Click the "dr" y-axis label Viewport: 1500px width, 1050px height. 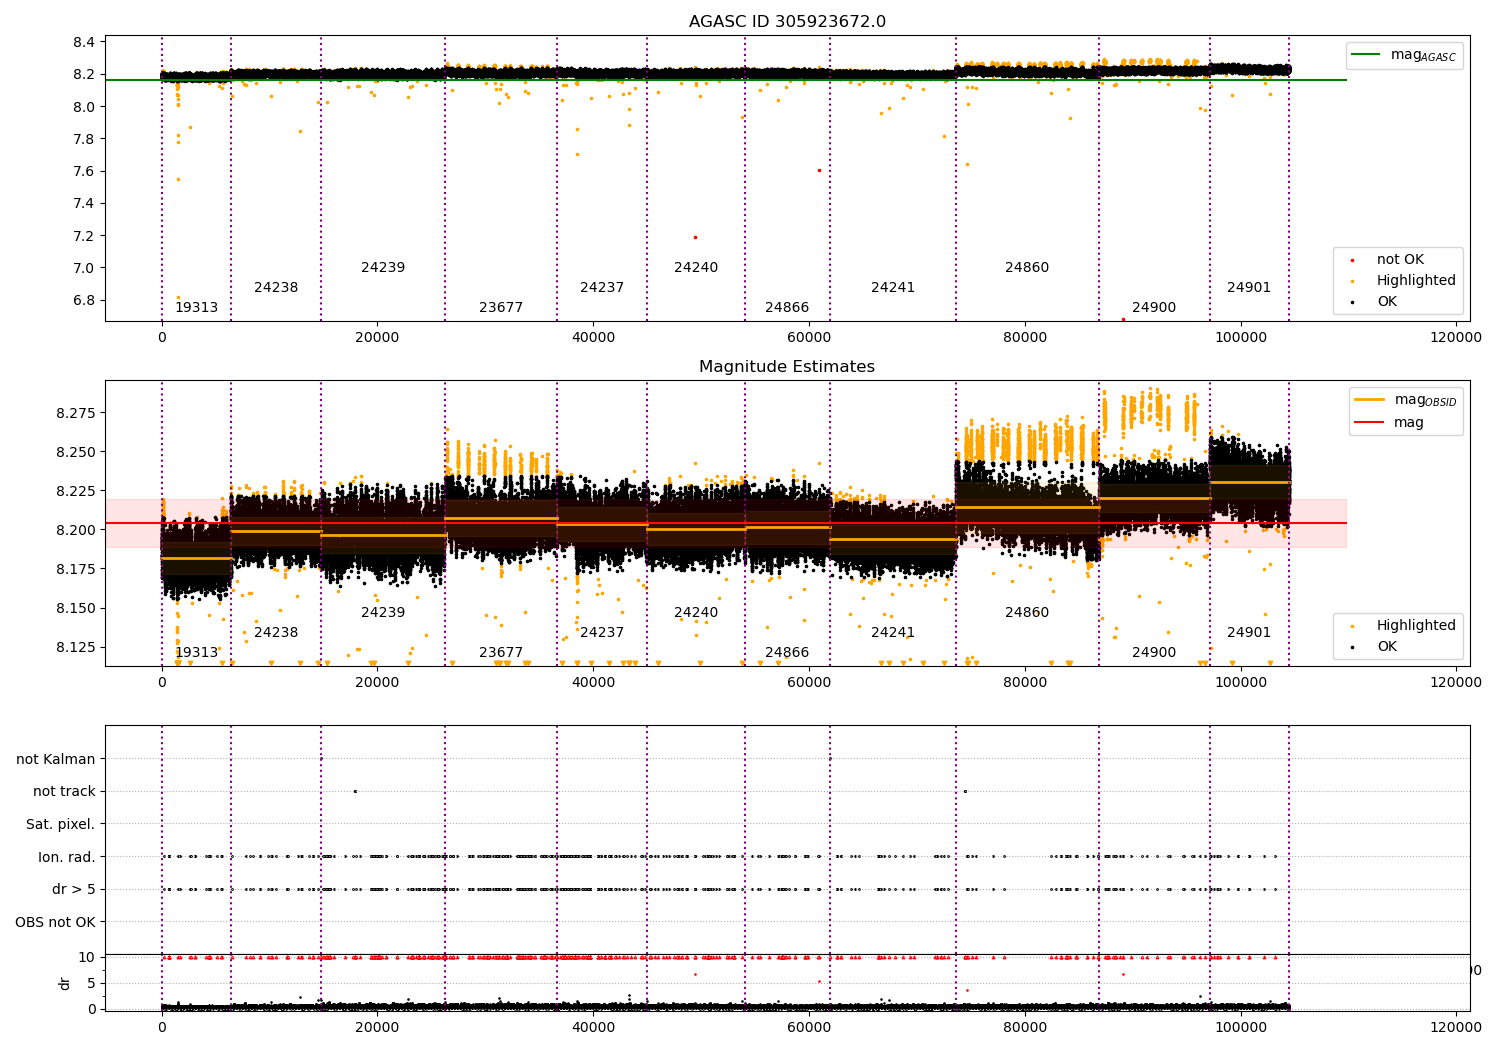coord(65,983)
